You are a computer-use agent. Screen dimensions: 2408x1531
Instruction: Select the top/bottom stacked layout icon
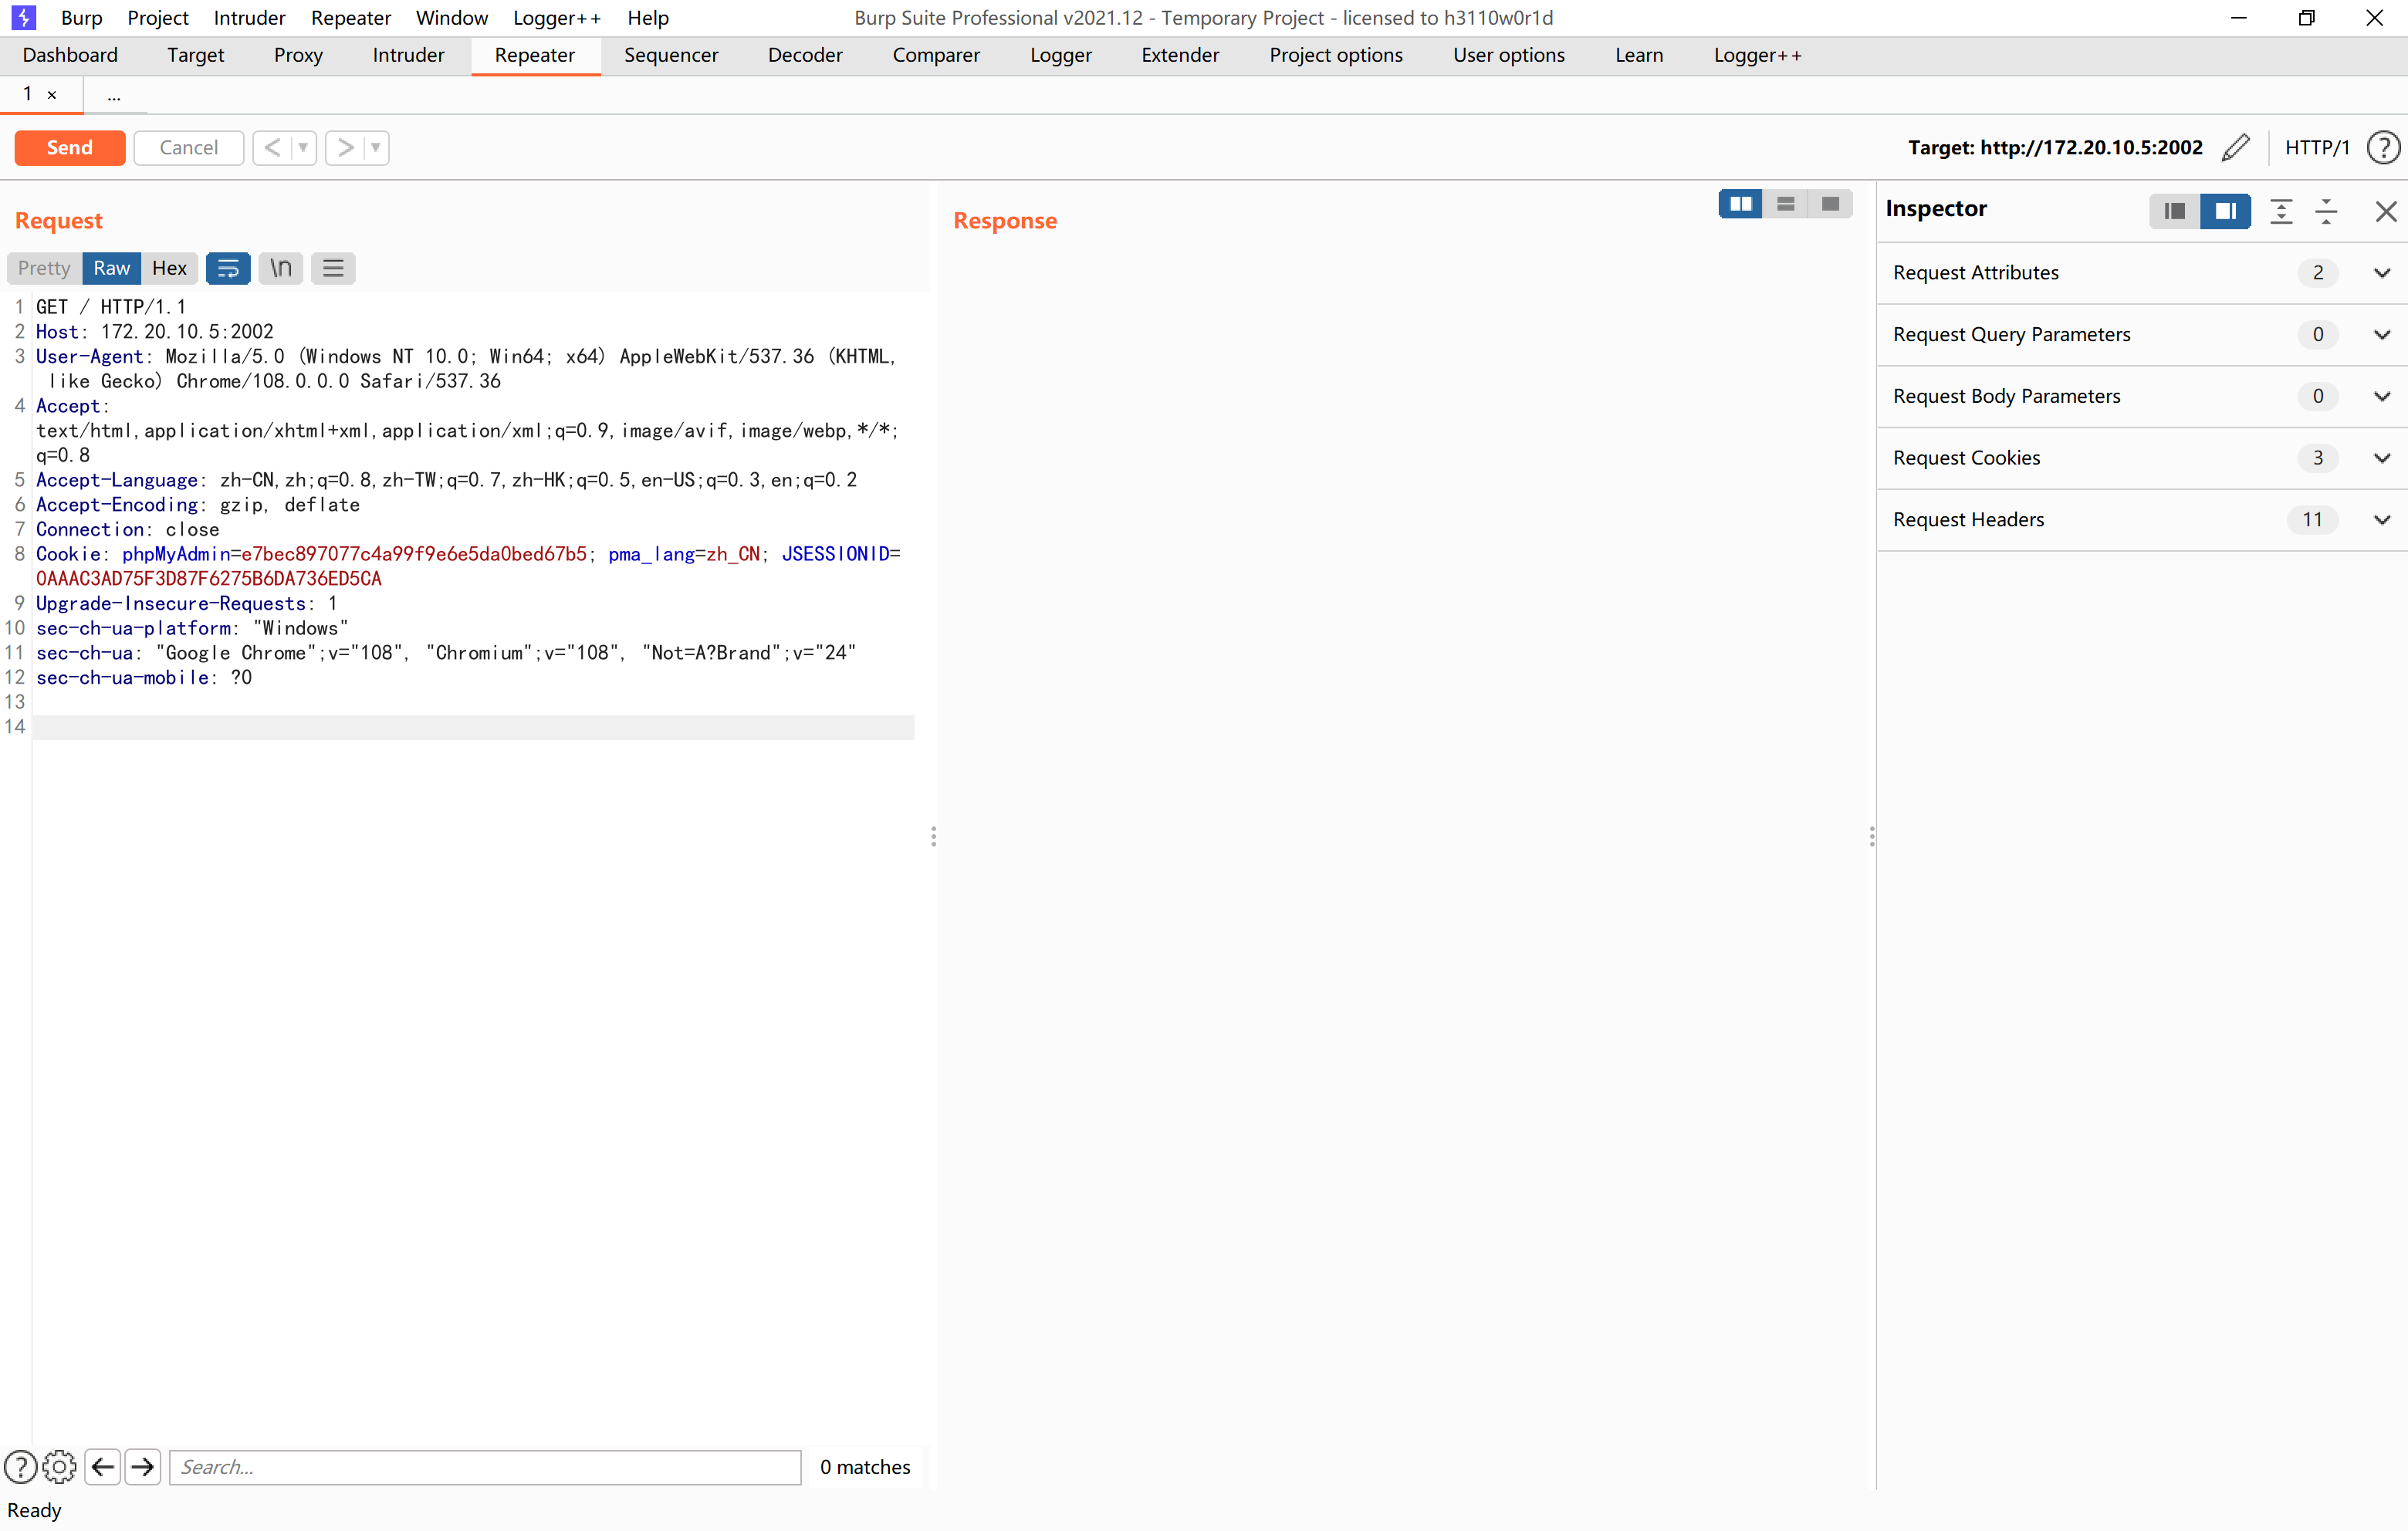1785,204
